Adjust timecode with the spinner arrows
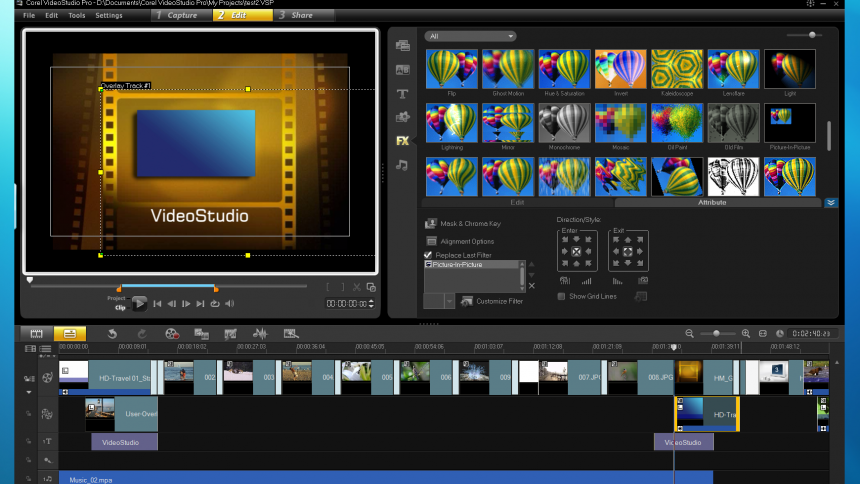 pyautogui.click(x=371, y=303)
